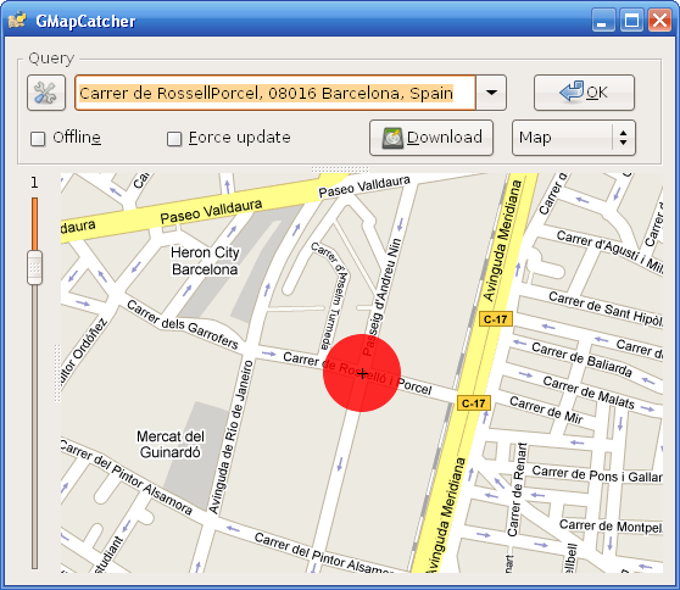
Task: Click the Carrer de Pons i Gallar label
Action: point(598,474)
